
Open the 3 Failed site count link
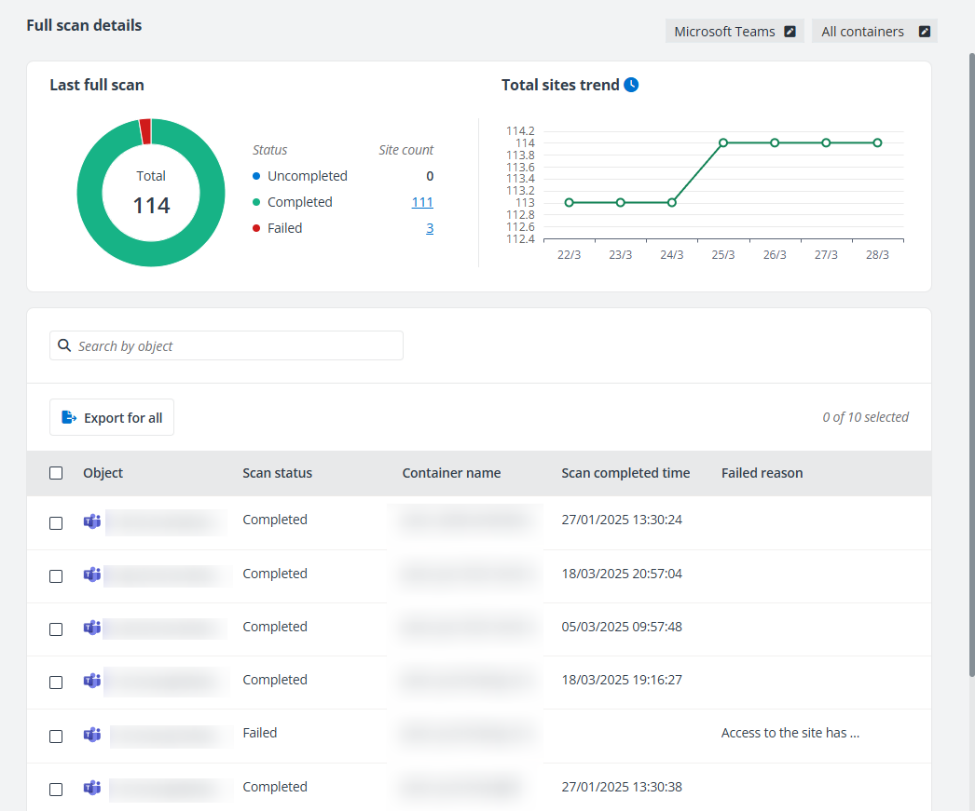[x=430, y=228]
